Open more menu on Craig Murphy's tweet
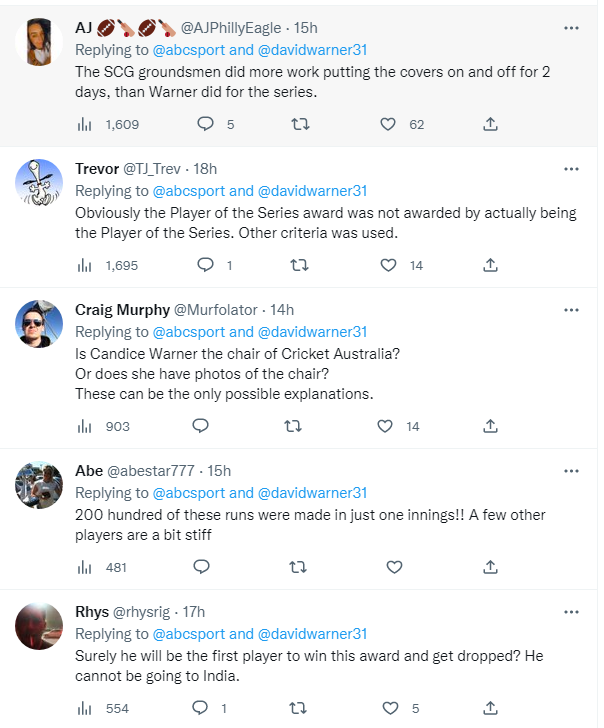The width and height of the screenshot is (604, 728). coord(571,310)
